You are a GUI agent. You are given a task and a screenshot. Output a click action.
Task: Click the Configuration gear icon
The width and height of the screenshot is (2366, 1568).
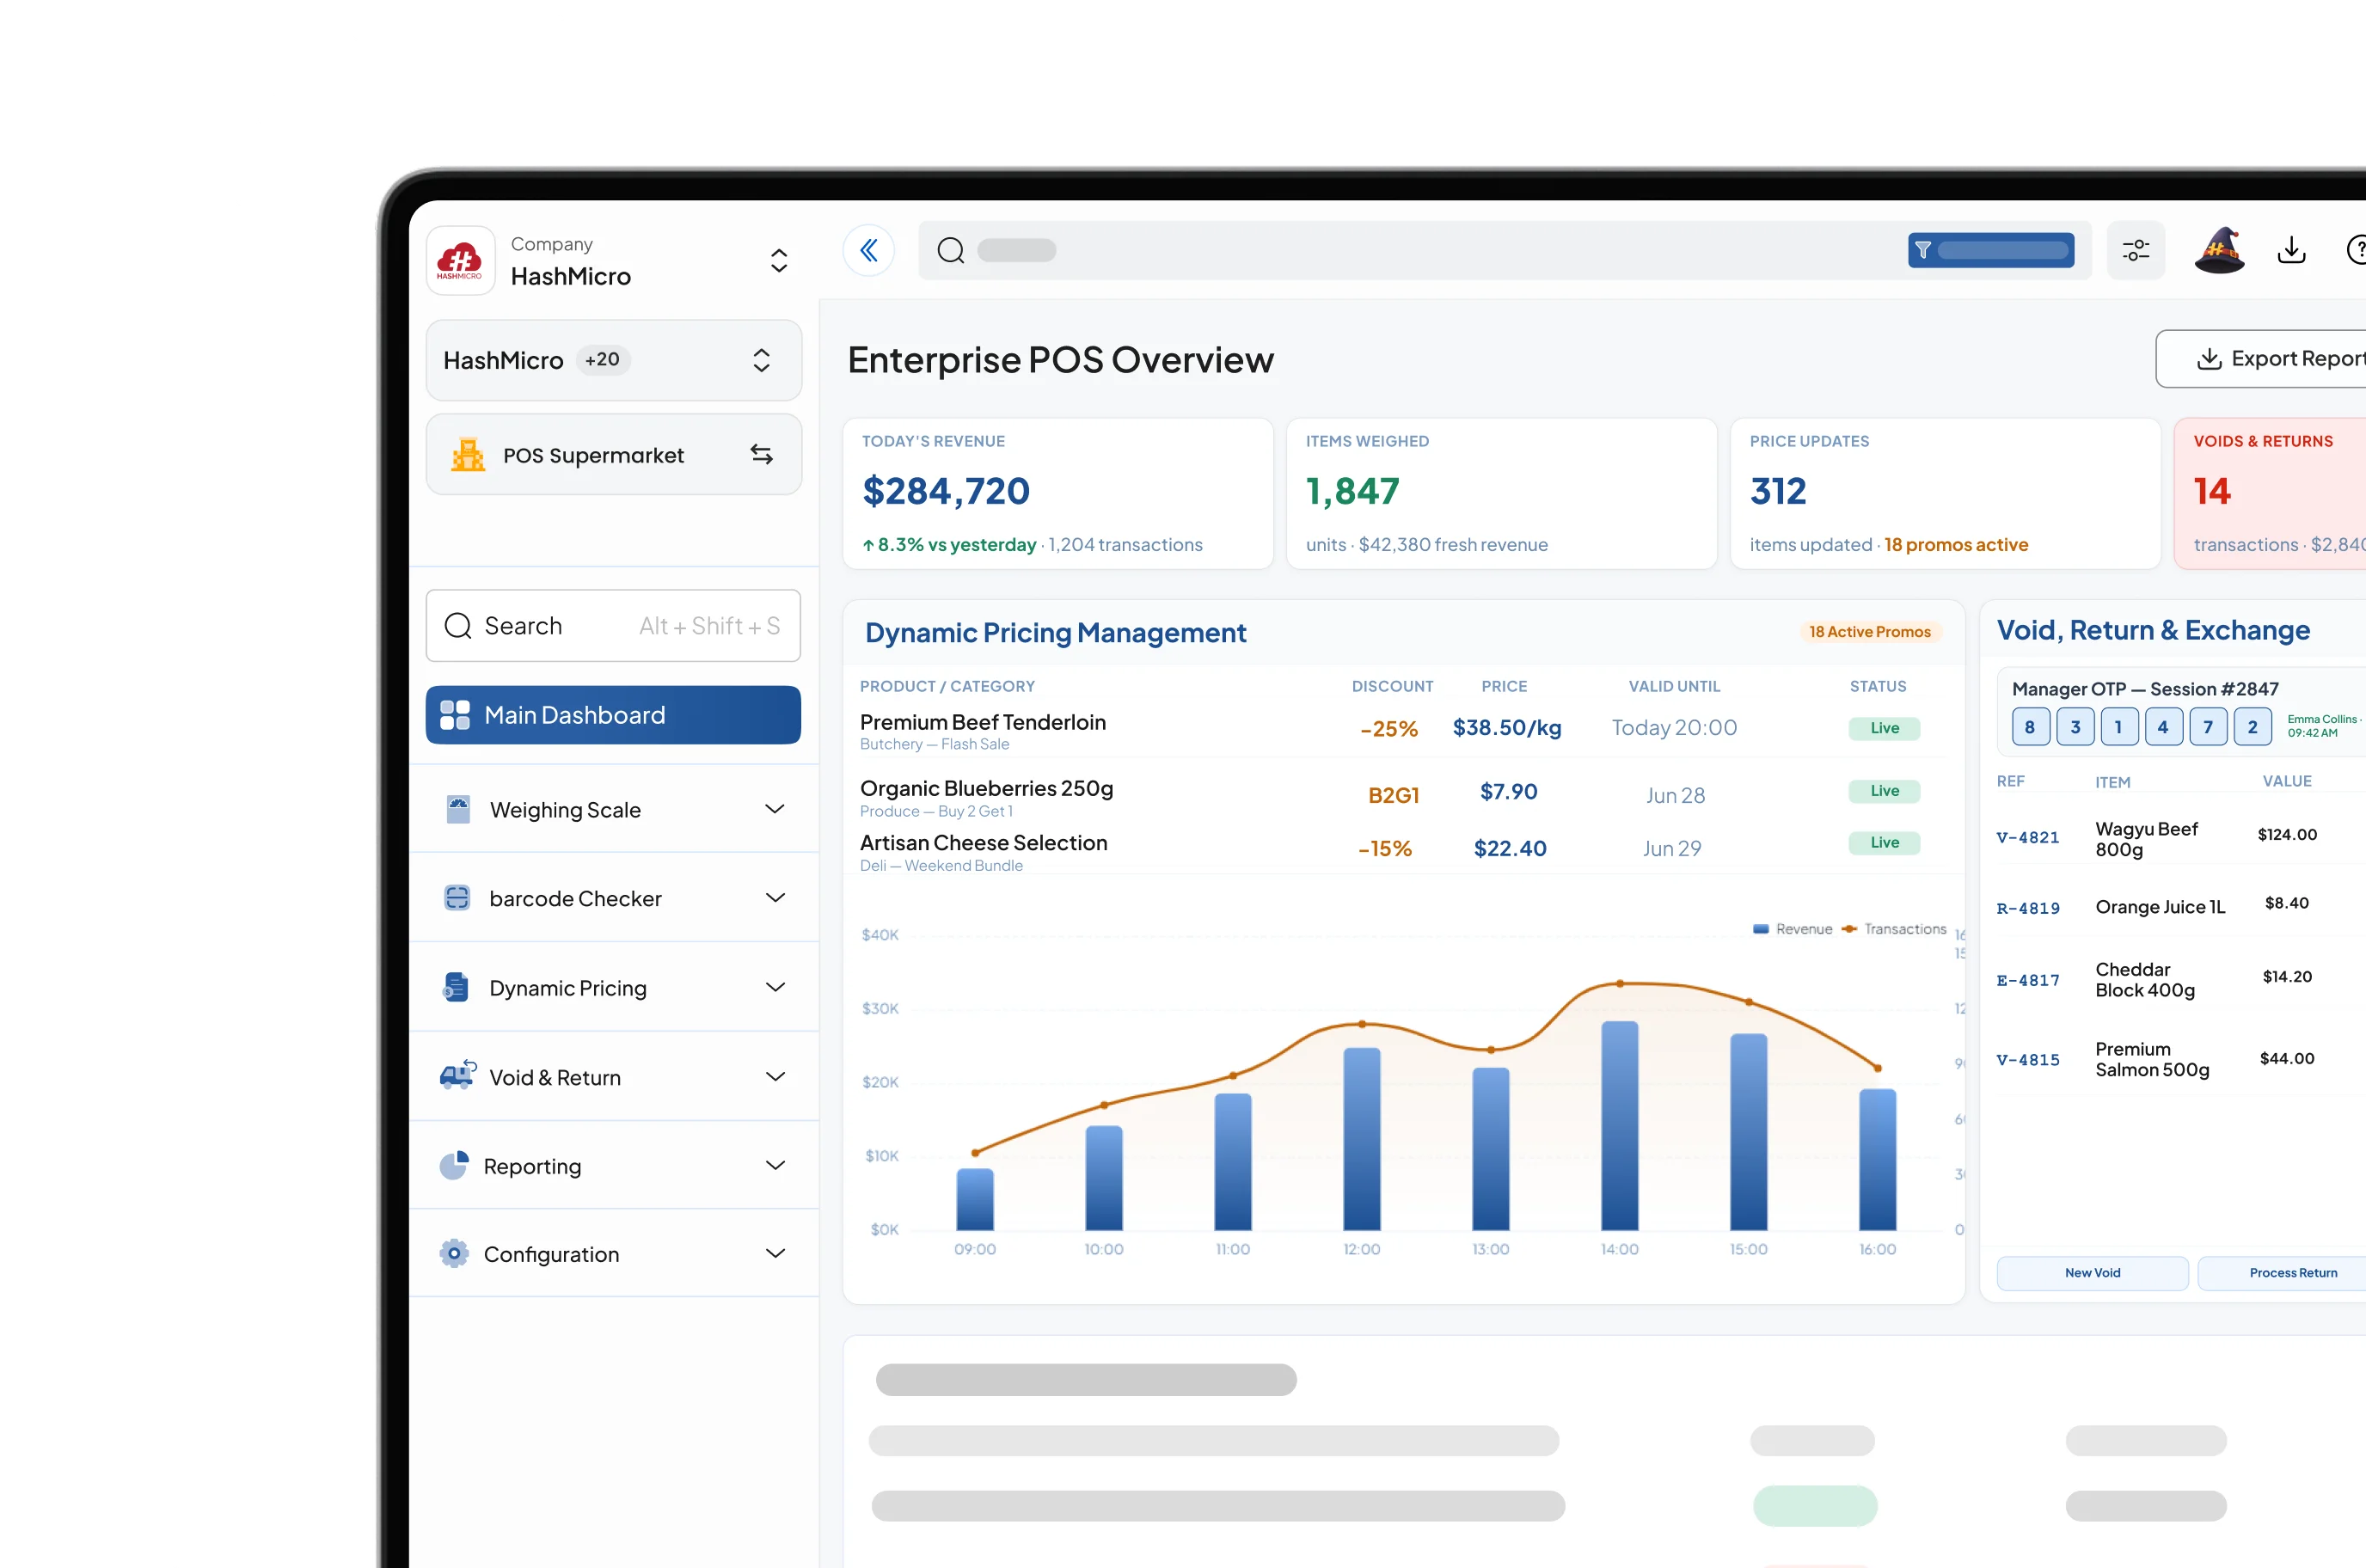coord(454,1253)
